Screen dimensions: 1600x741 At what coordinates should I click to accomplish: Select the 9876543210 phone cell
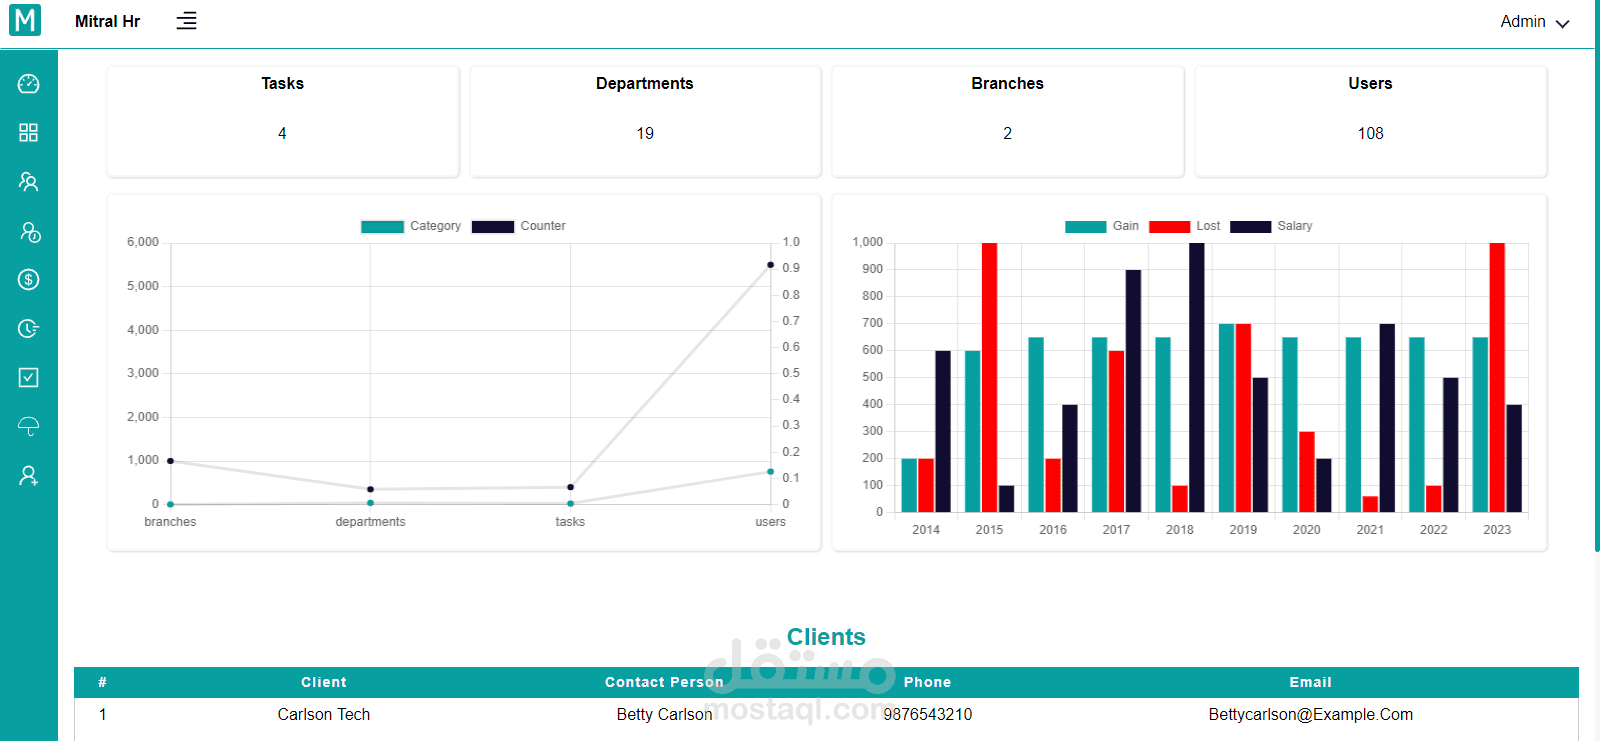click(927, 714)
